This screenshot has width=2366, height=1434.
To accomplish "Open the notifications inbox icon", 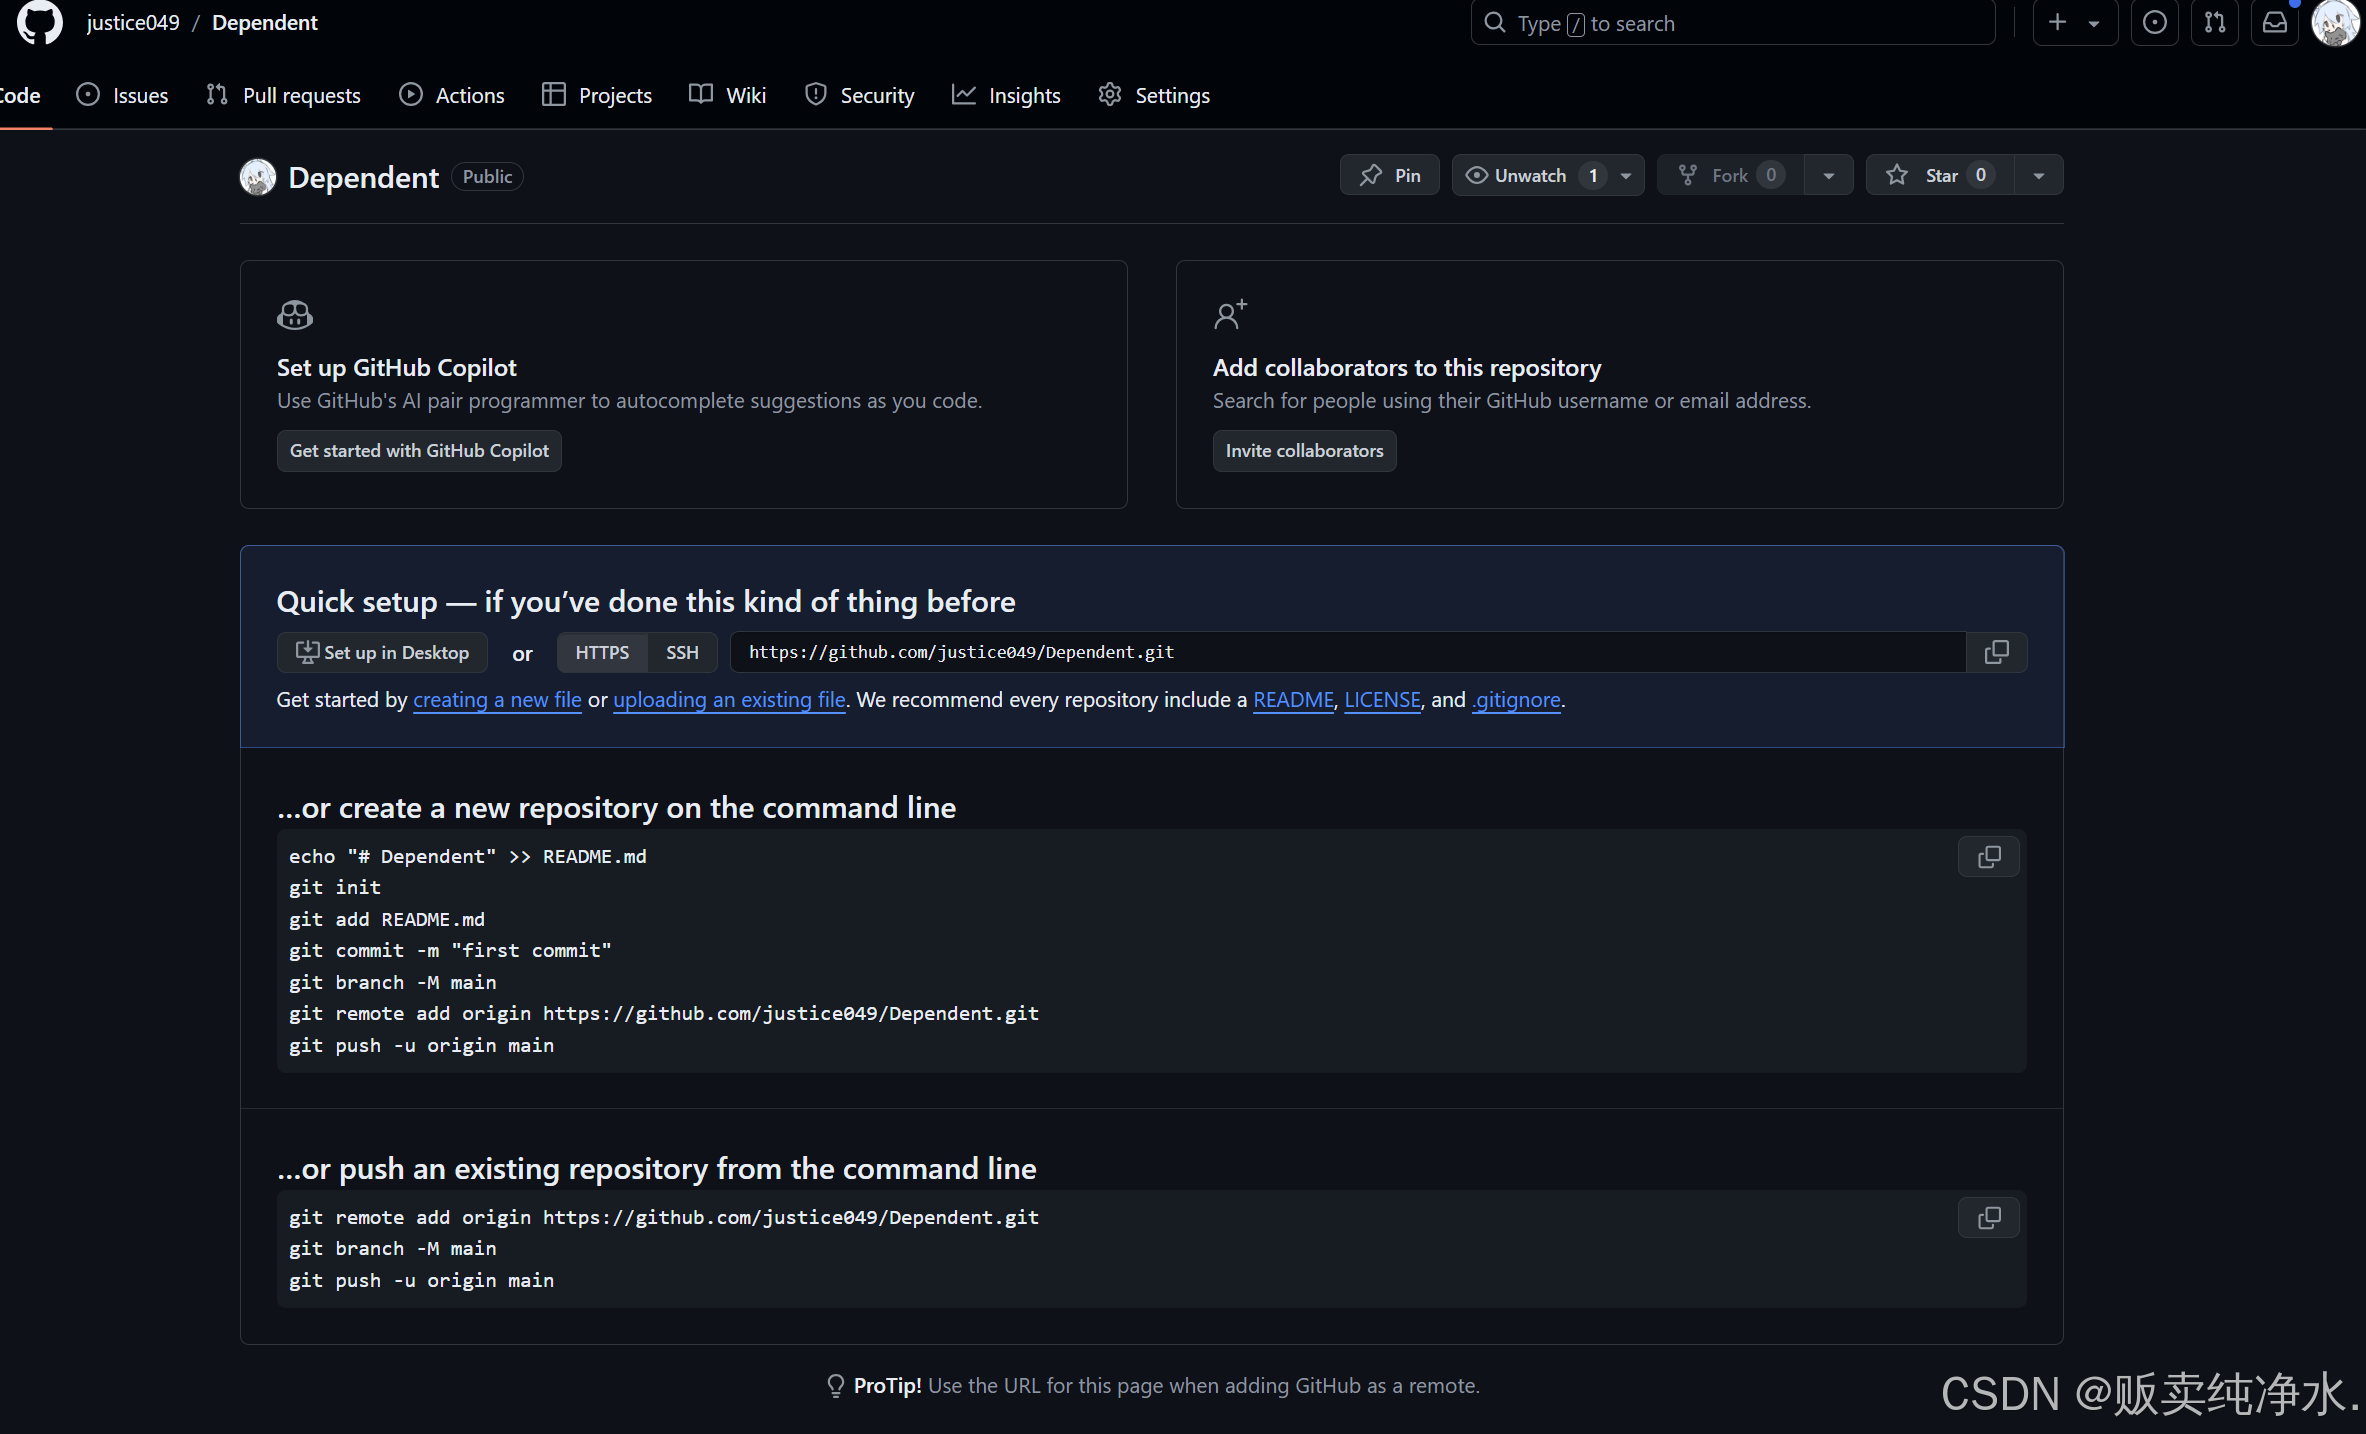I will 2275,22.
